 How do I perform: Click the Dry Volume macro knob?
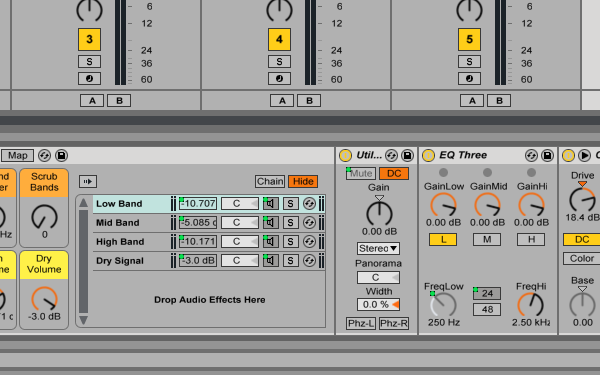pyautogui.click(x=44, y=299)
